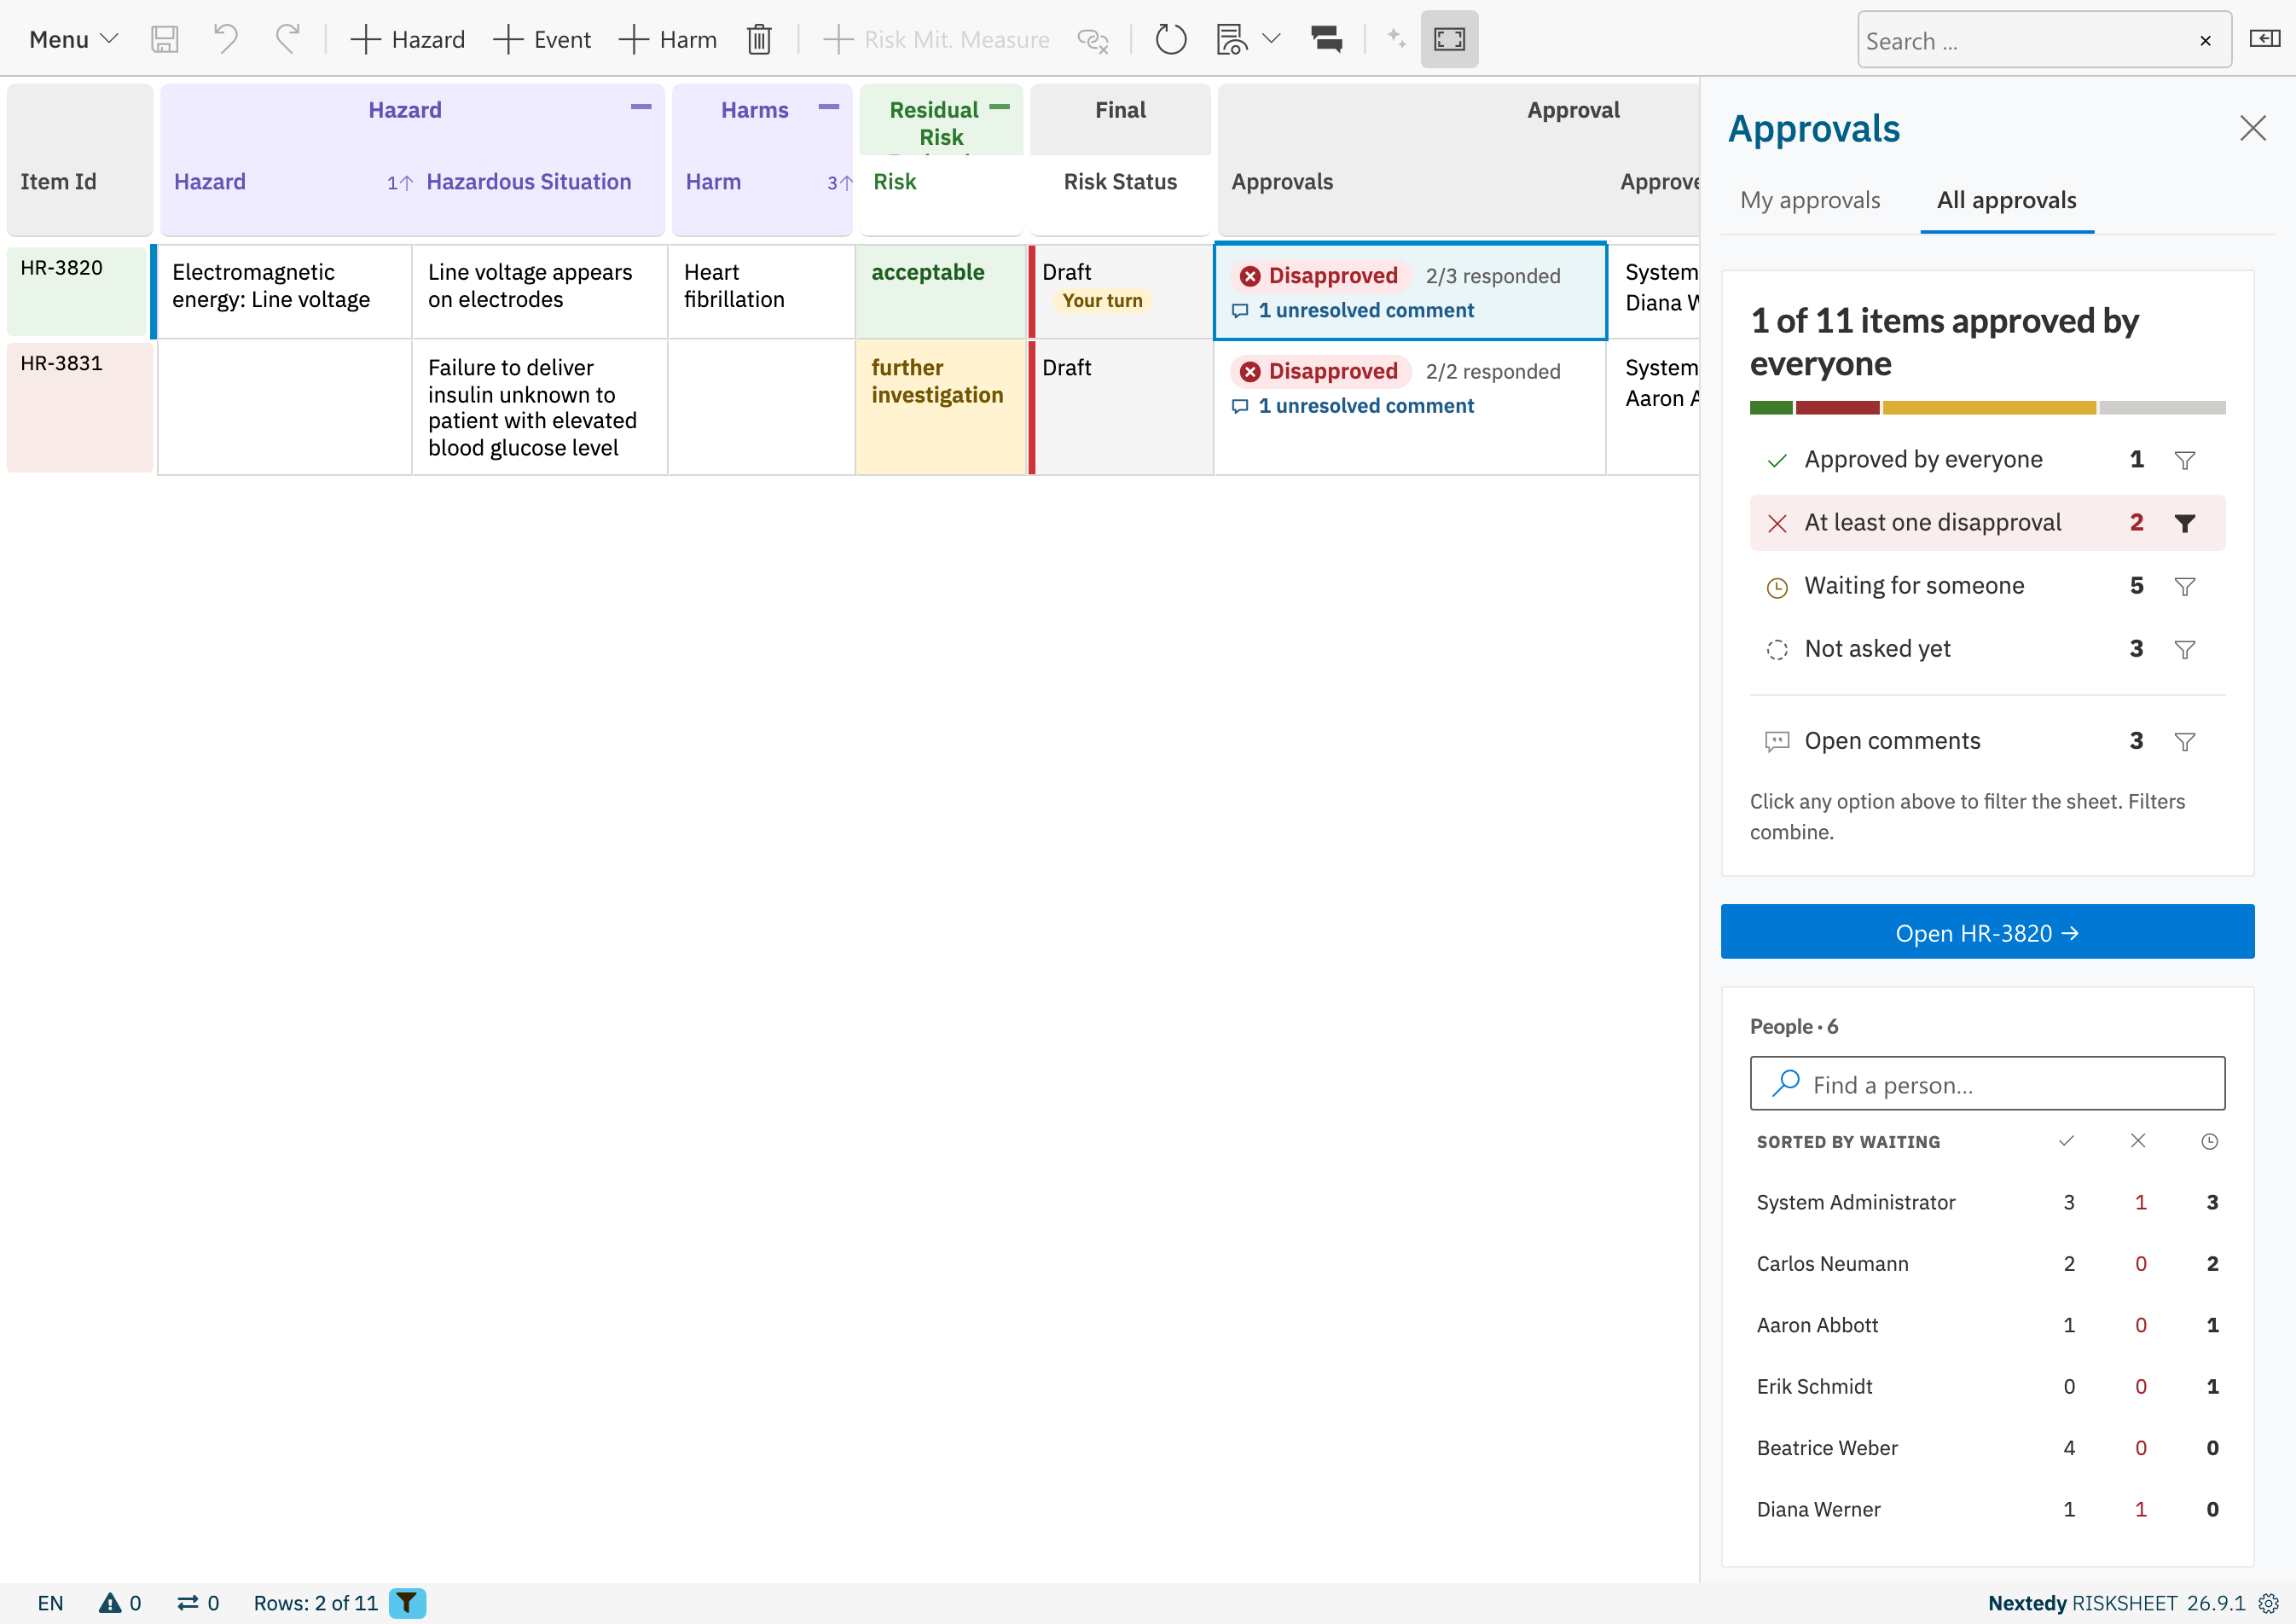Toggle off At least one disapproval filter
The width and height of the screenshot is (2296, 1624).
pos(2184,523)
